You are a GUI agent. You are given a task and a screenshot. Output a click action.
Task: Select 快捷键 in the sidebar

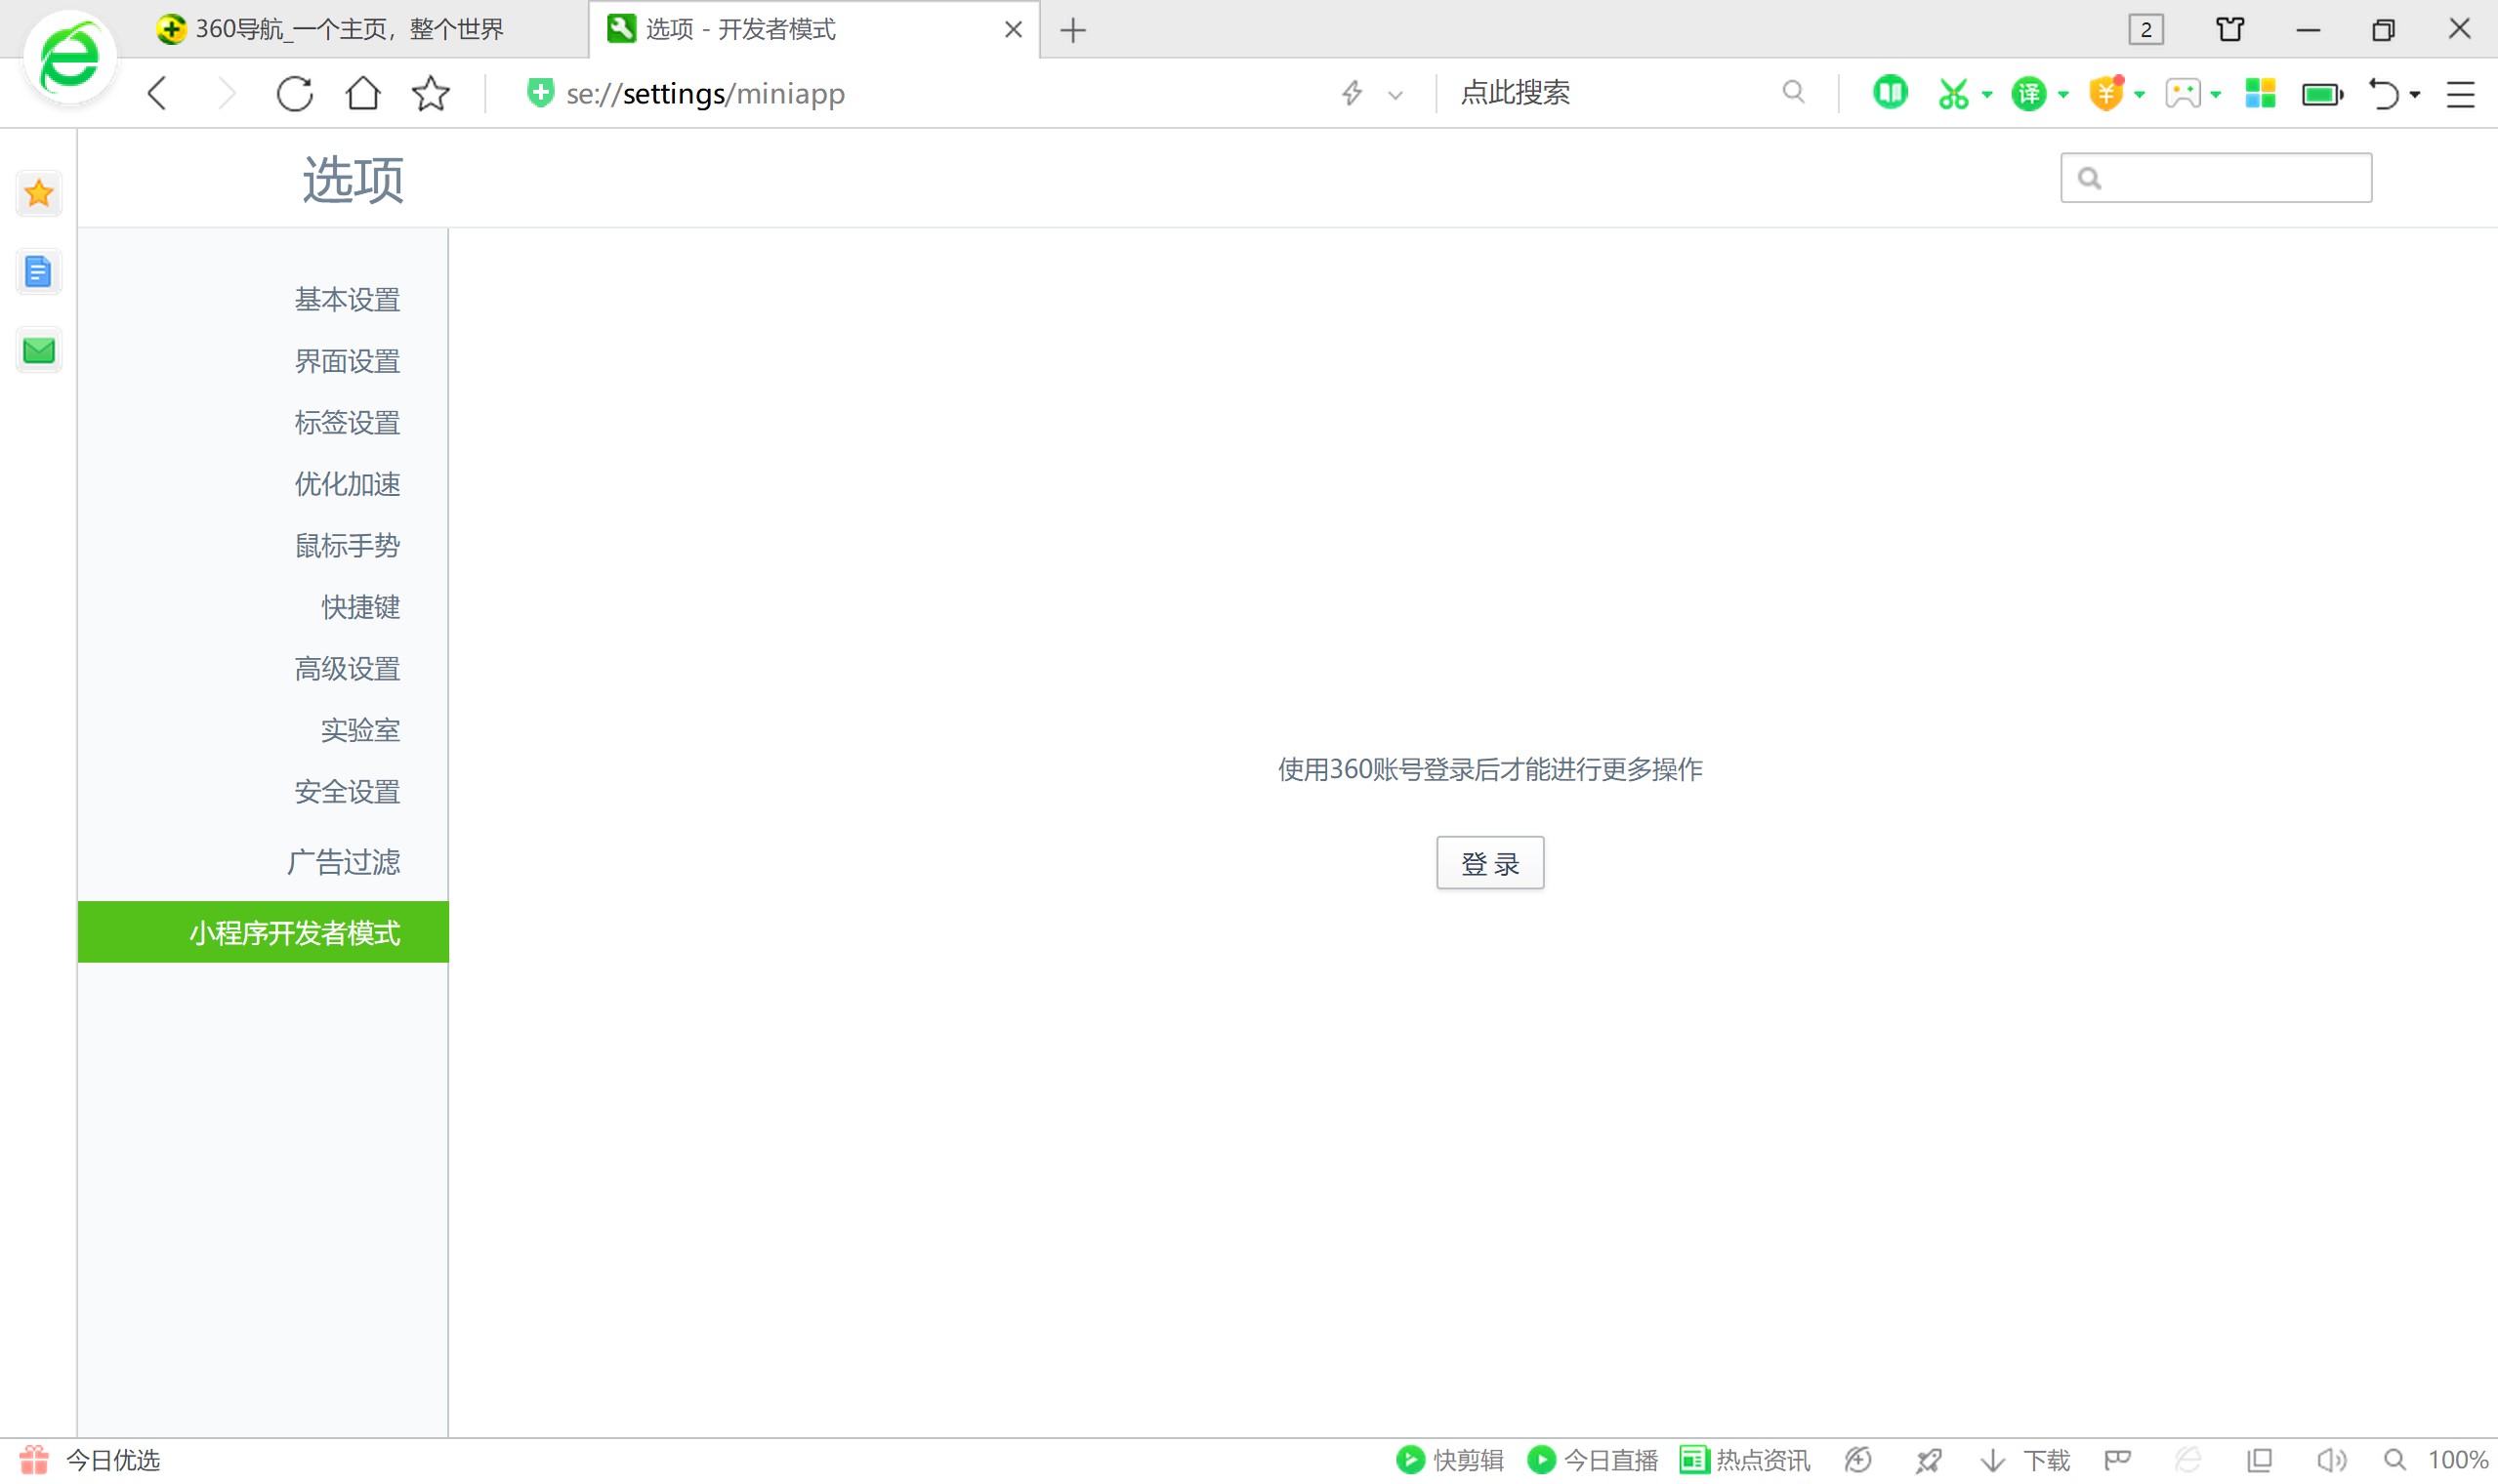tap(360, 607)
